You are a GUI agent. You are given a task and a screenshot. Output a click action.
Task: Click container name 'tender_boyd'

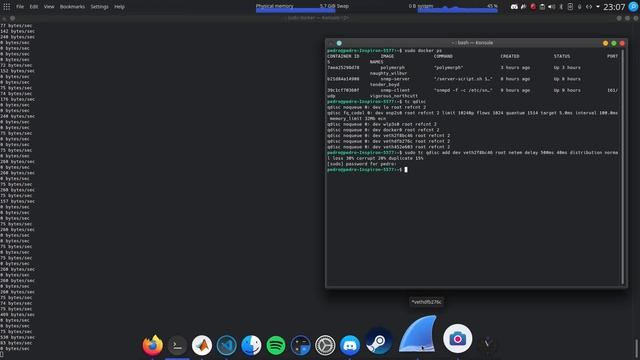point(384,85)
